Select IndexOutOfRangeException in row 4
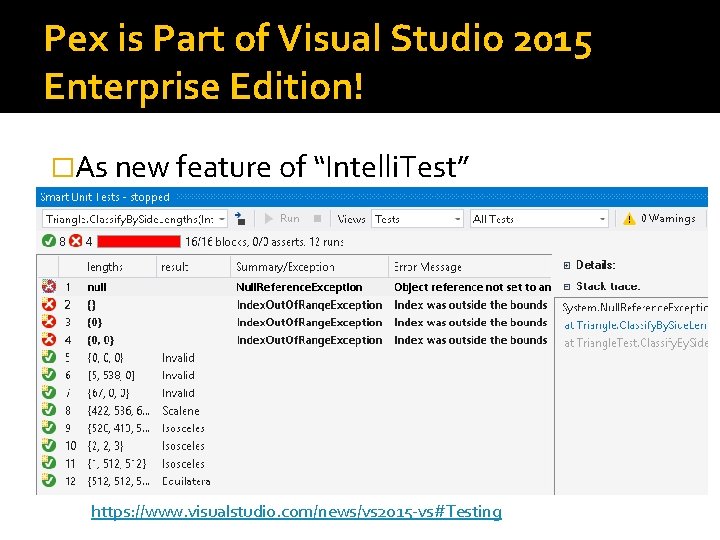 [x=309, y=340]
